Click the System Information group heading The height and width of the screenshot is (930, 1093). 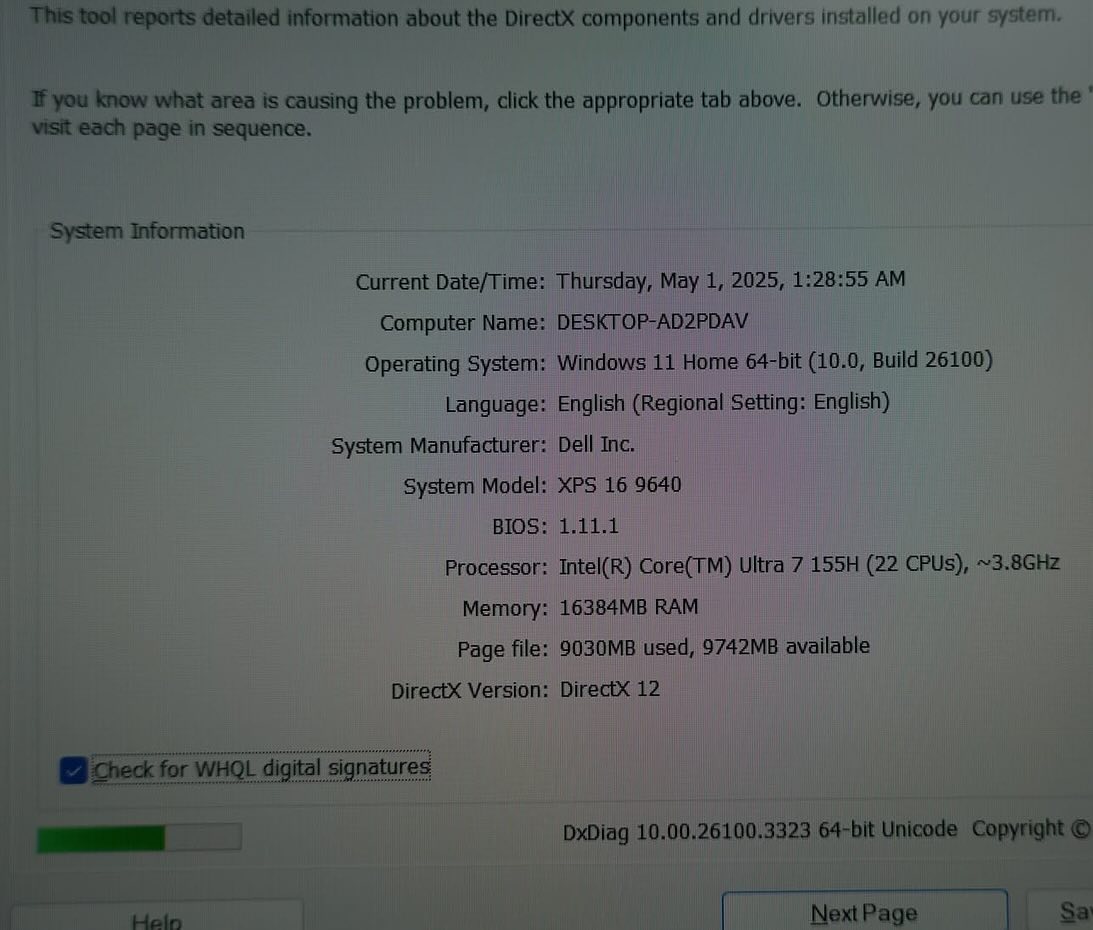click(147, 231)
